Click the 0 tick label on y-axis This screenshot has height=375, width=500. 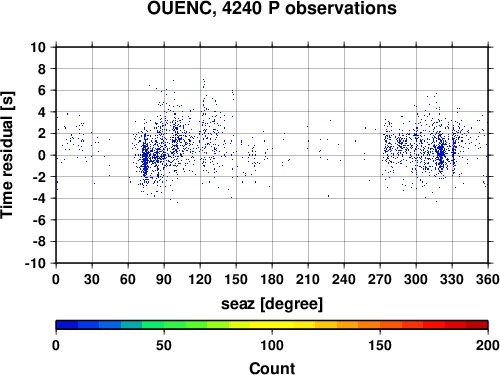tap(42, 155)
